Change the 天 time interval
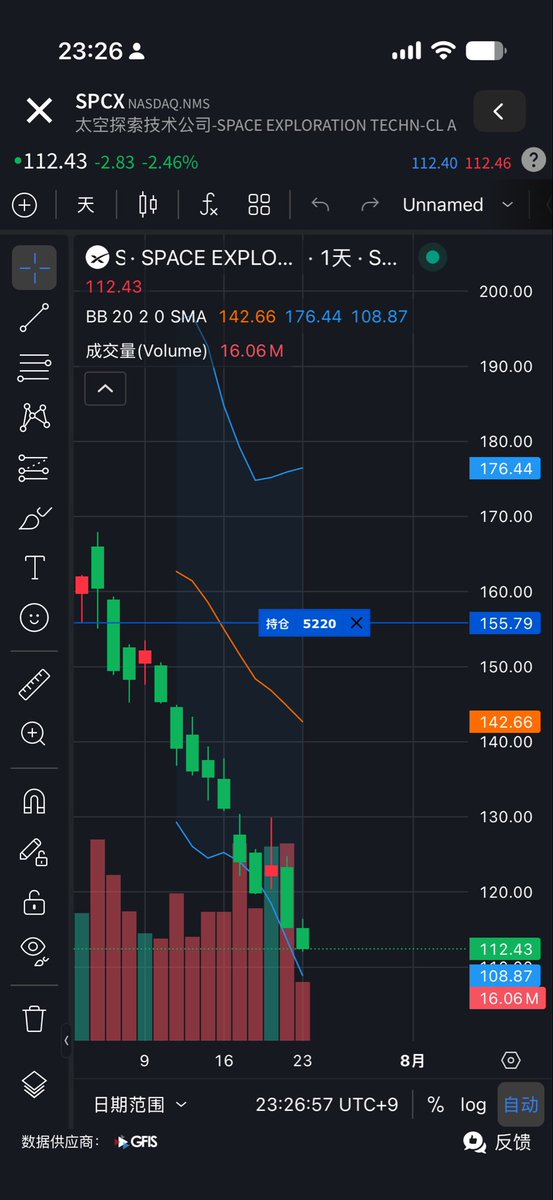553x1200 pixels. (86, 205)
